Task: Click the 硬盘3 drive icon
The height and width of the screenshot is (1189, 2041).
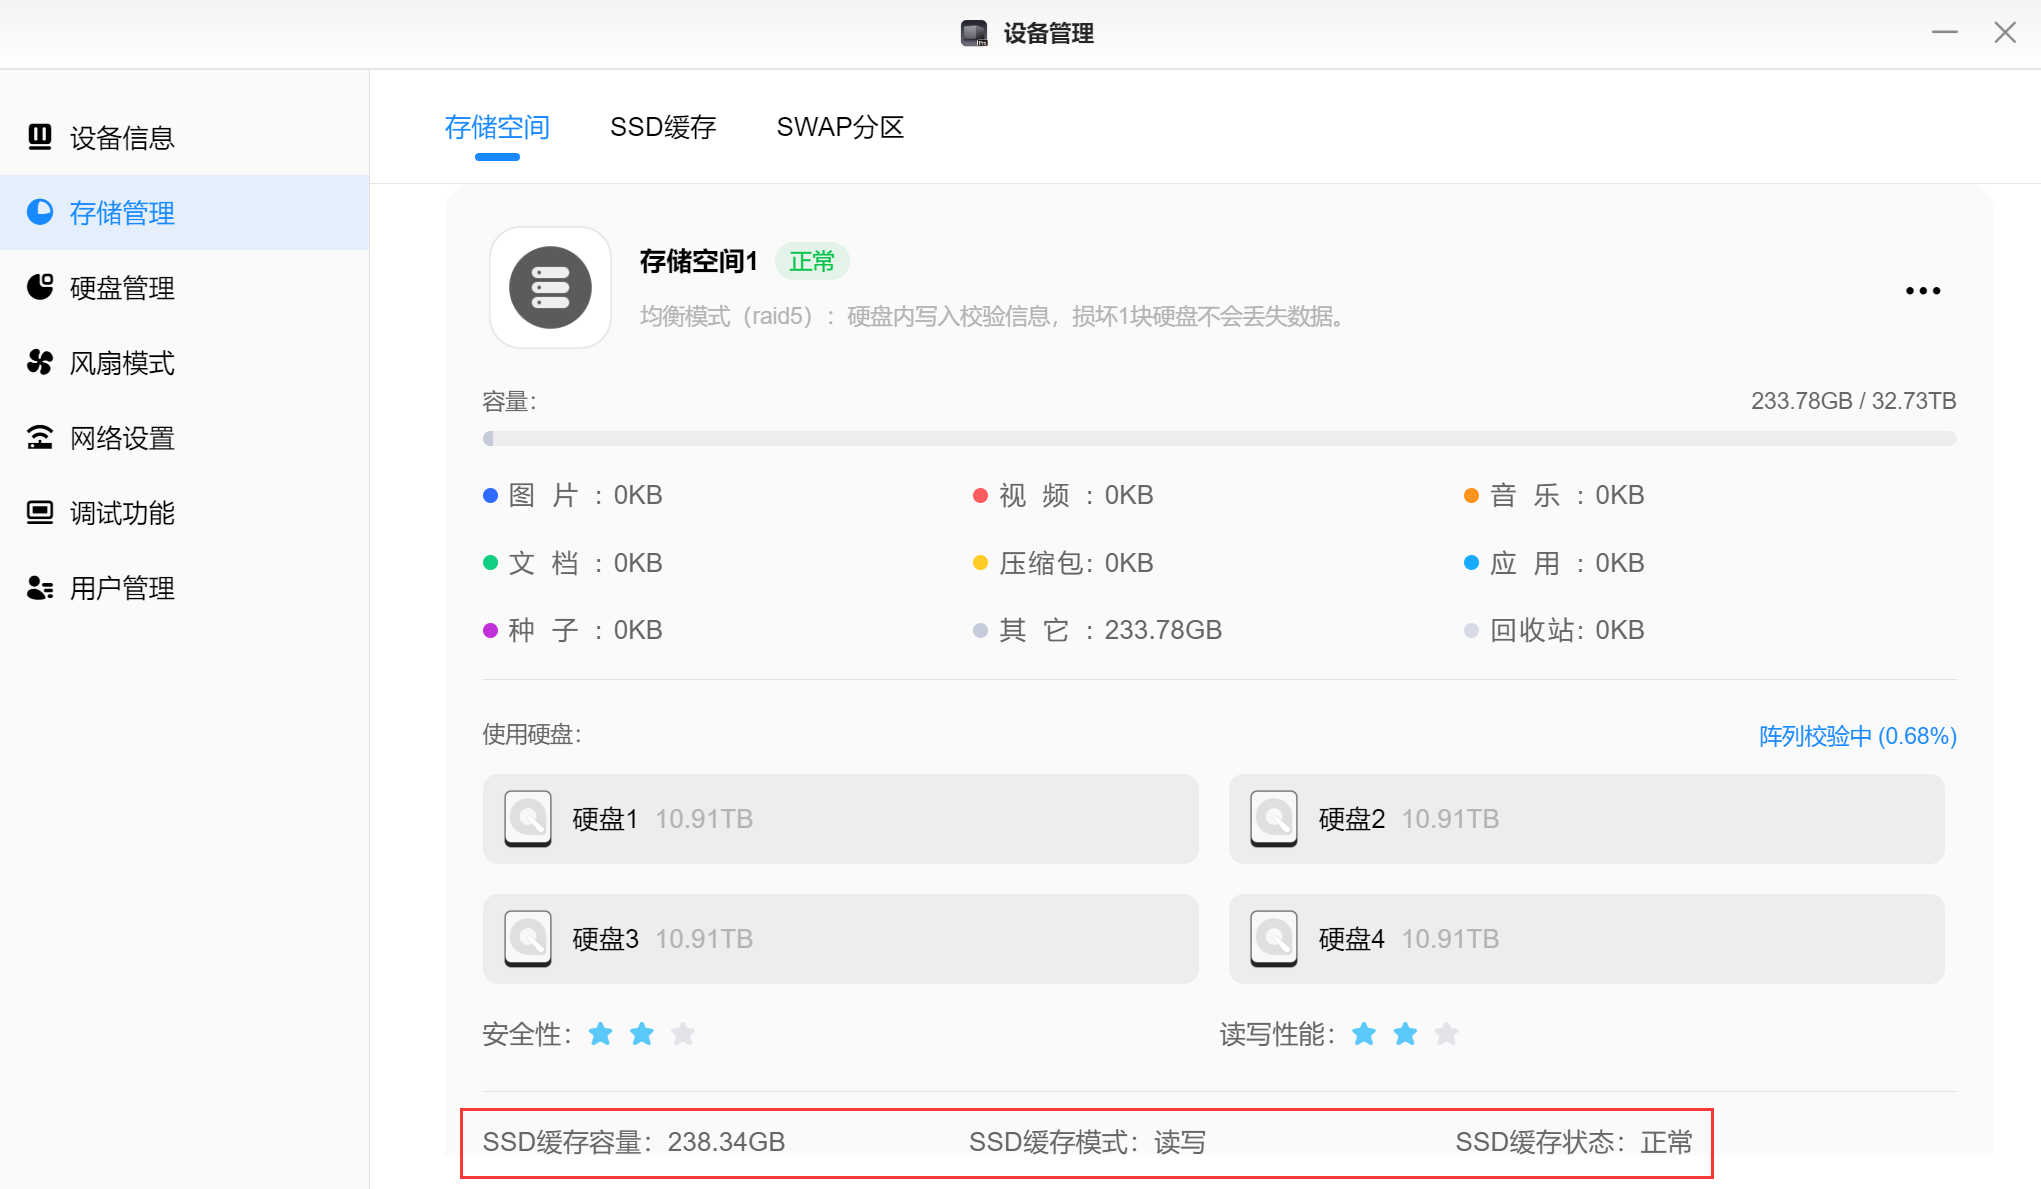Action: 528,938
